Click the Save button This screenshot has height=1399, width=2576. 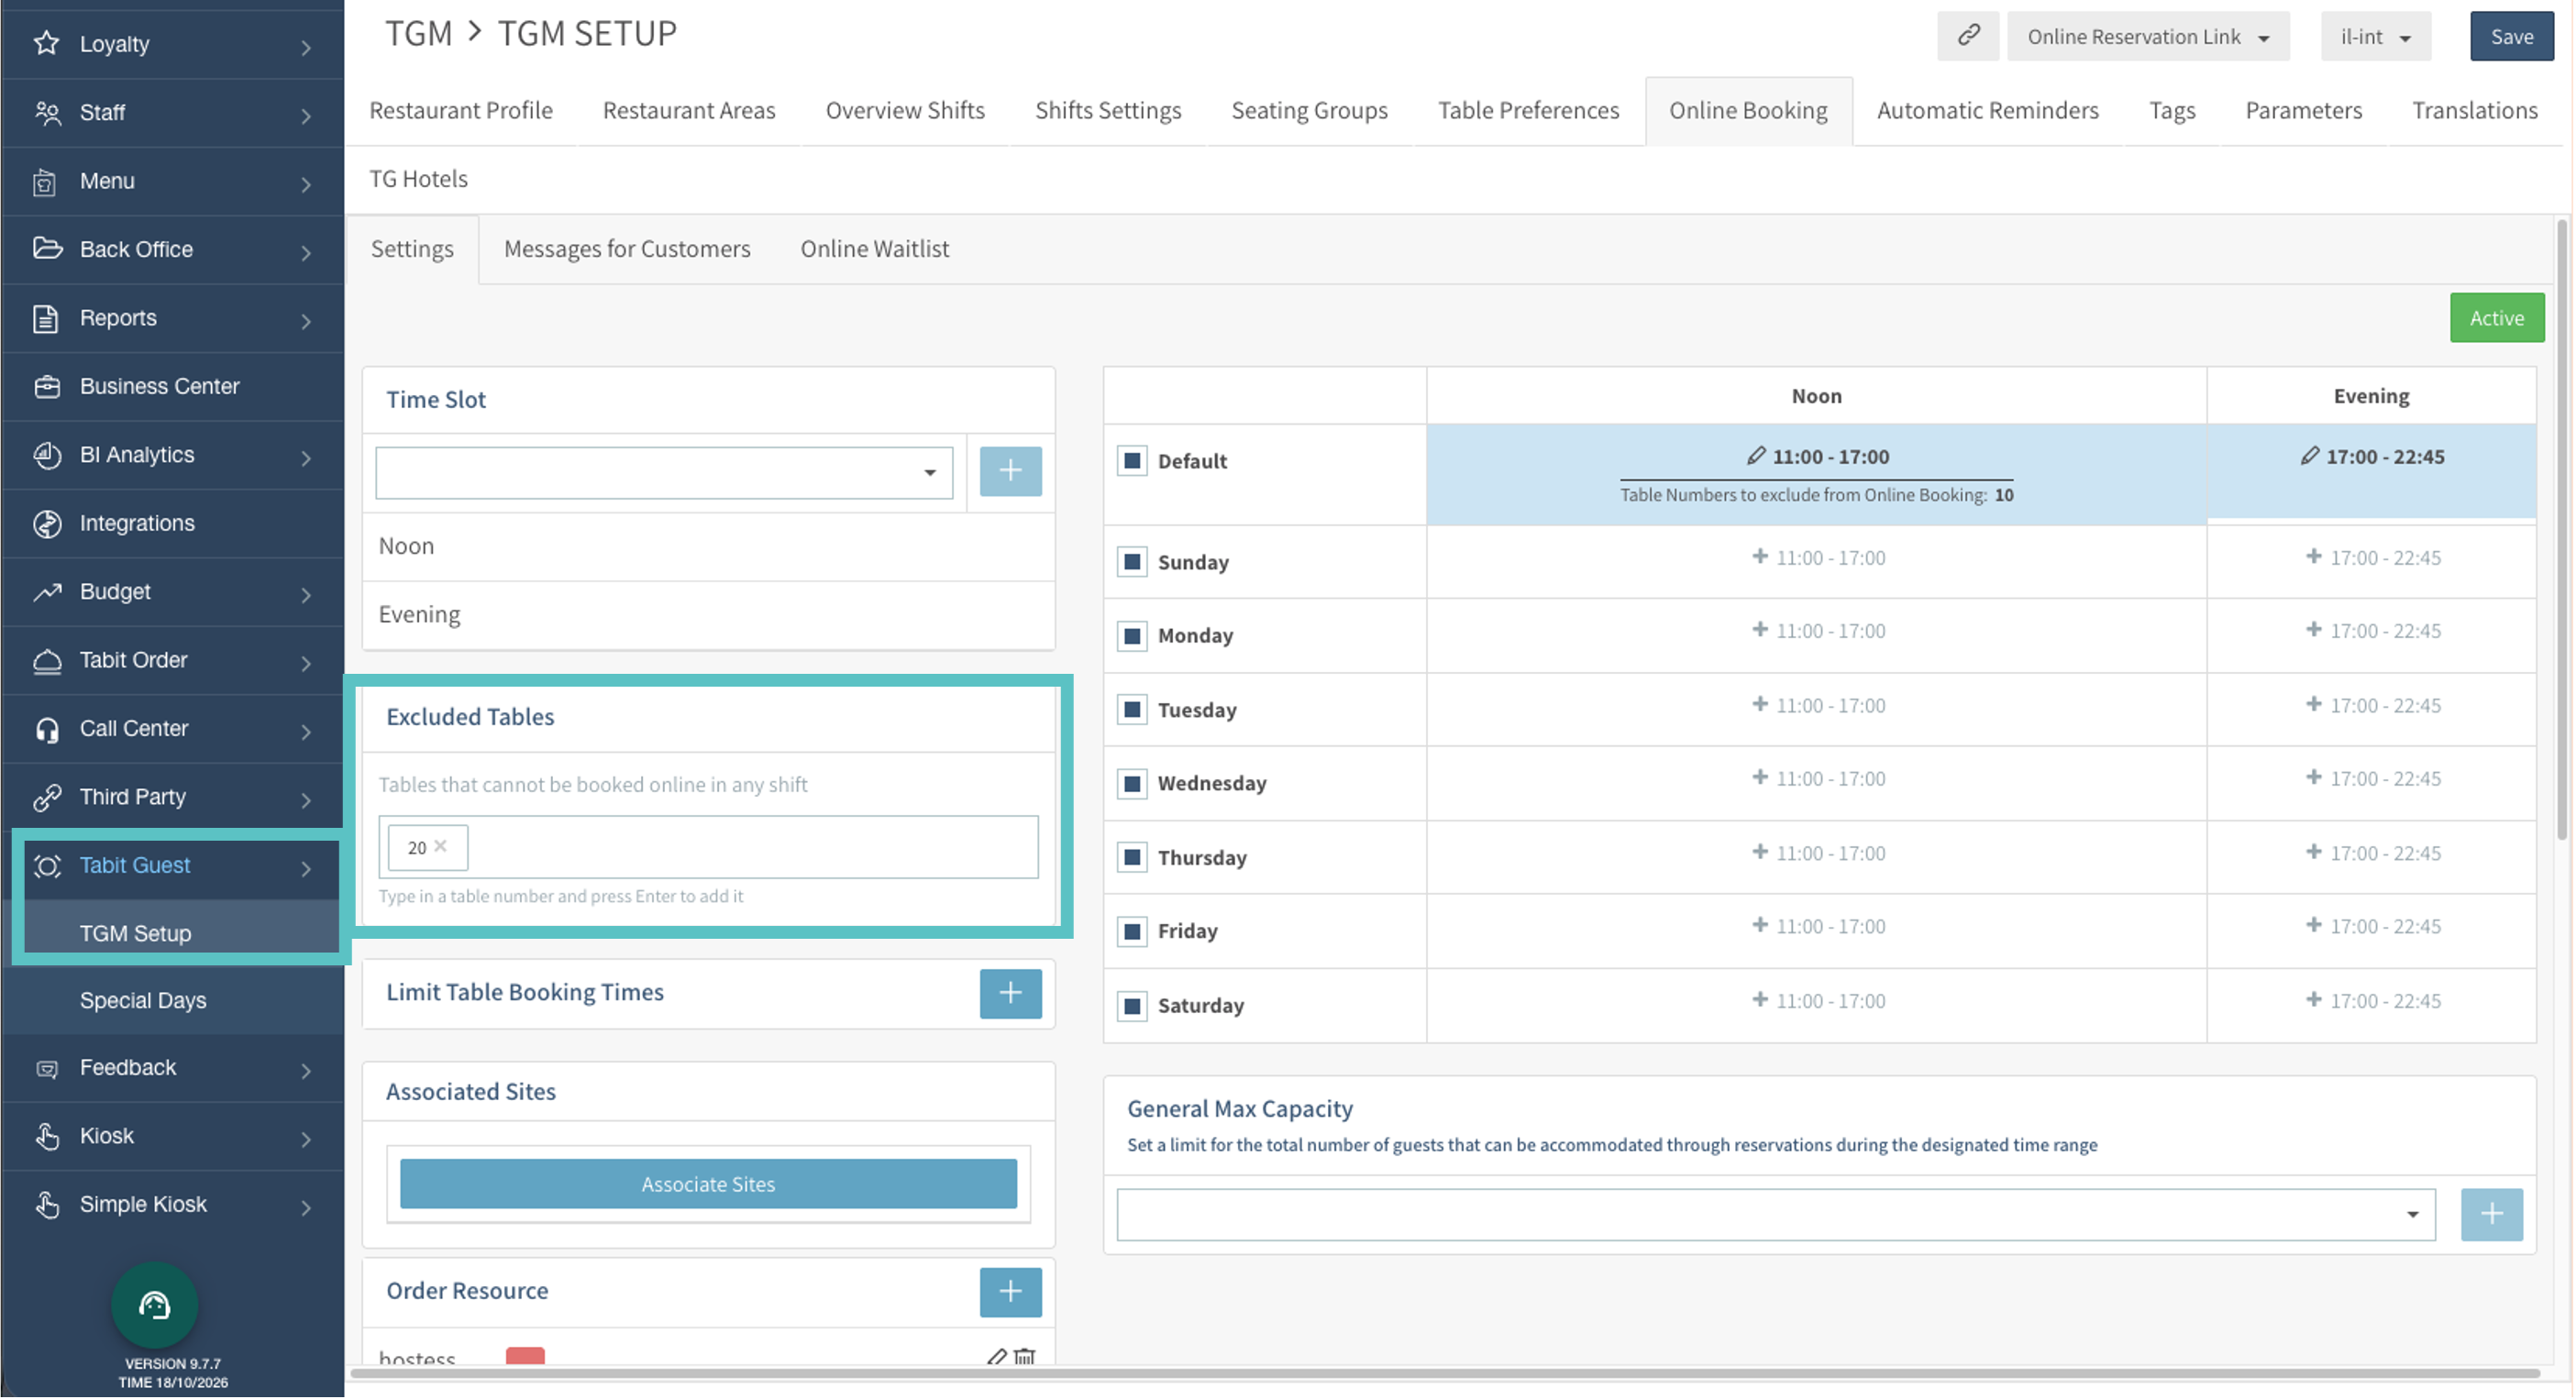tap(2511, 36)
